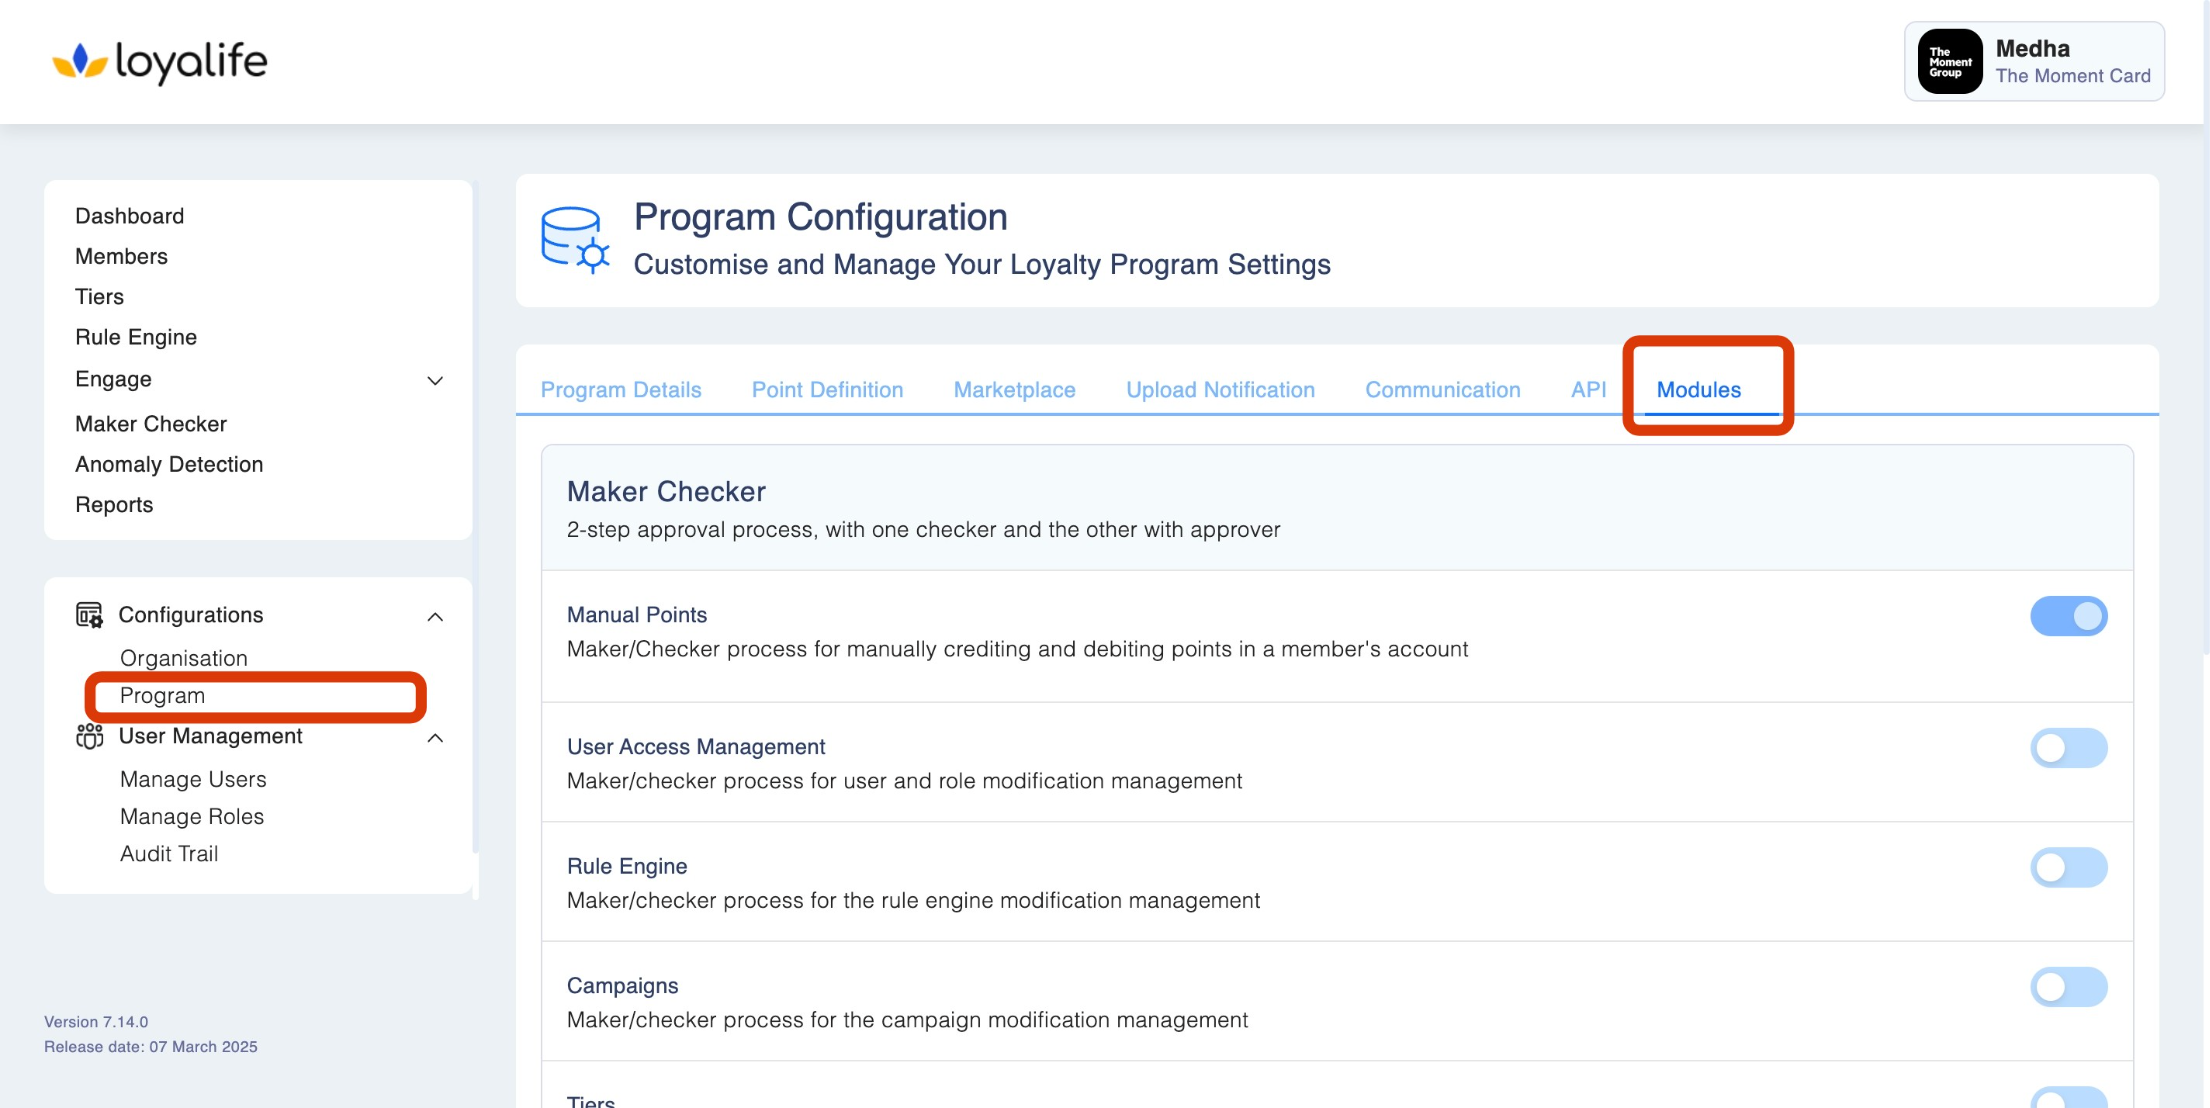Click the User Management people icon
The image size is (2210, 1108).
pos(89,736)
